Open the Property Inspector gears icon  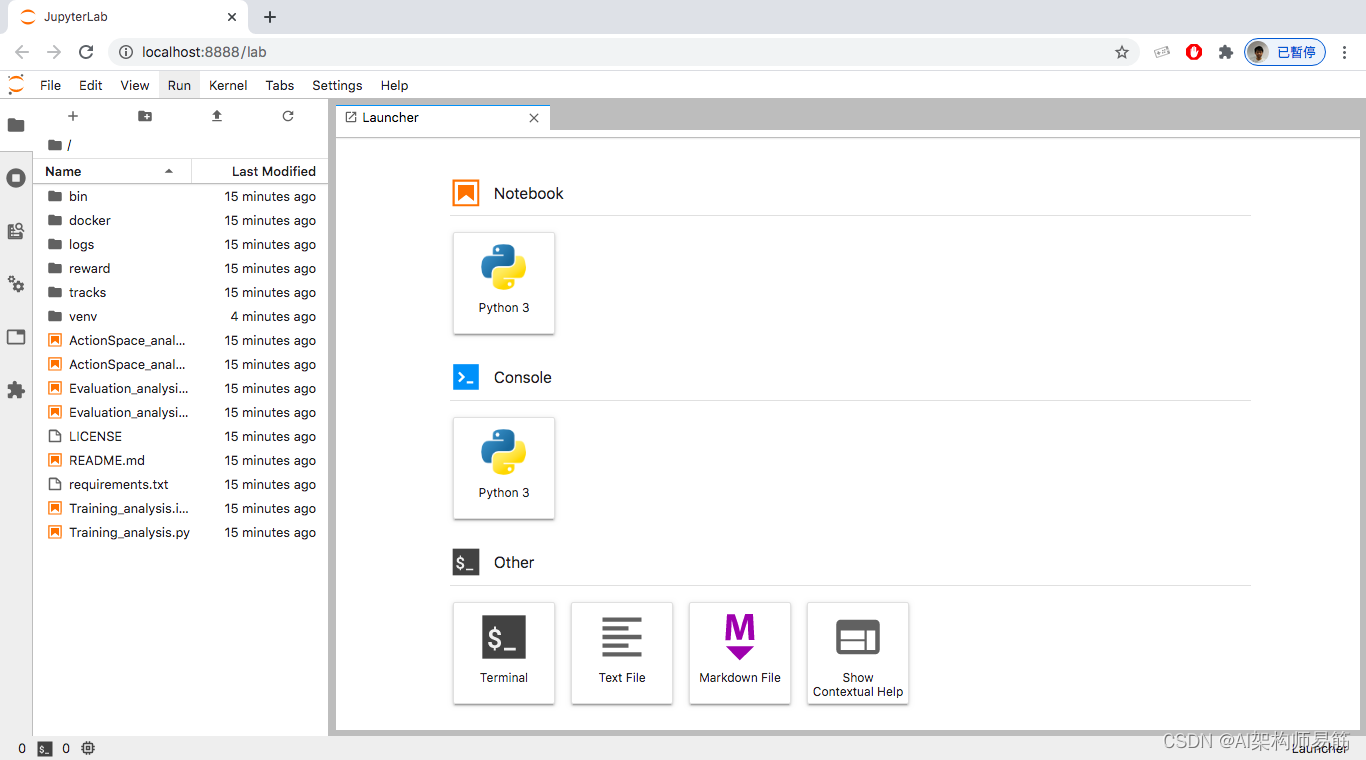(x=16, y=284)
